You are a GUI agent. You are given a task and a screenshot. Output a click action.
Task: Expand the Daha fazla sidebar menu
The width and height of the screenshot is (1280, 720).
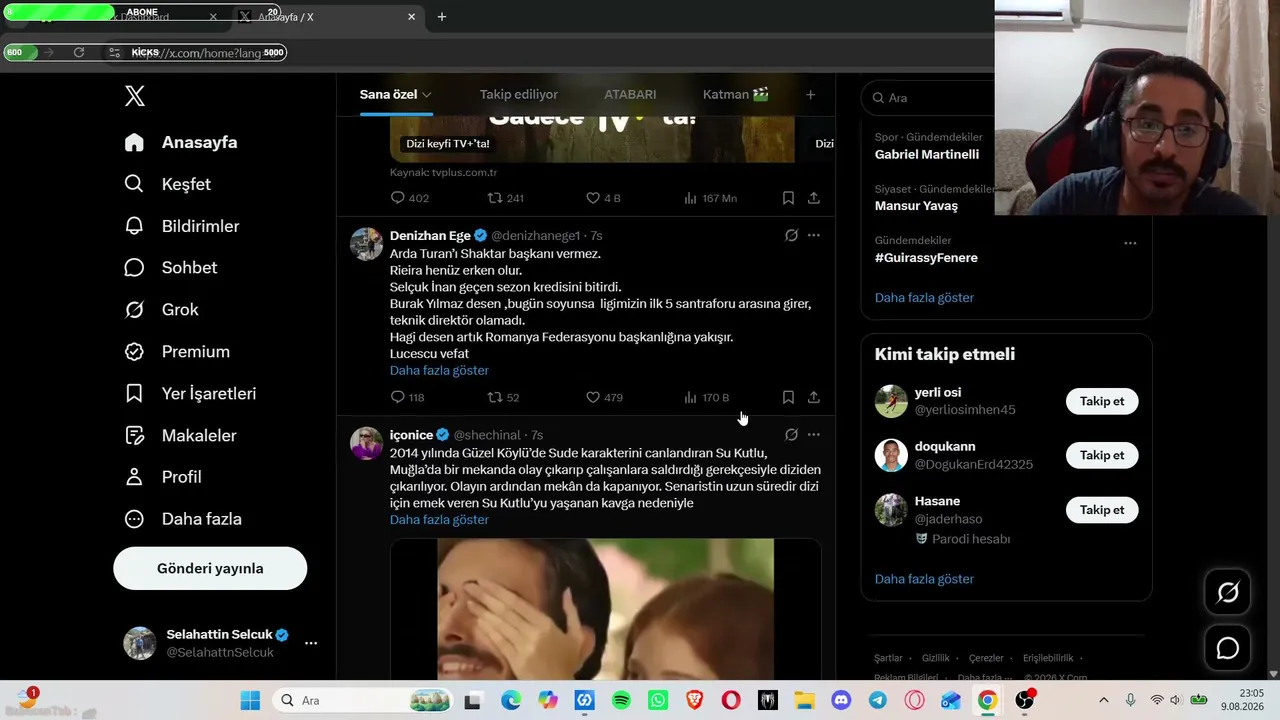coord(182,519)
